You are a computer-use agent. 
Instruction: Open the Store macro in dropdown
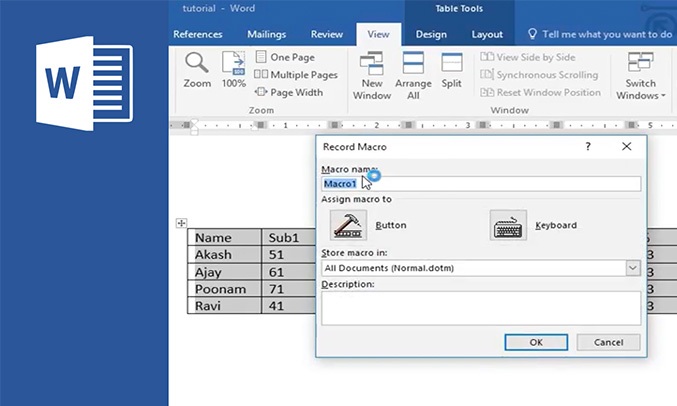[632, 268]
